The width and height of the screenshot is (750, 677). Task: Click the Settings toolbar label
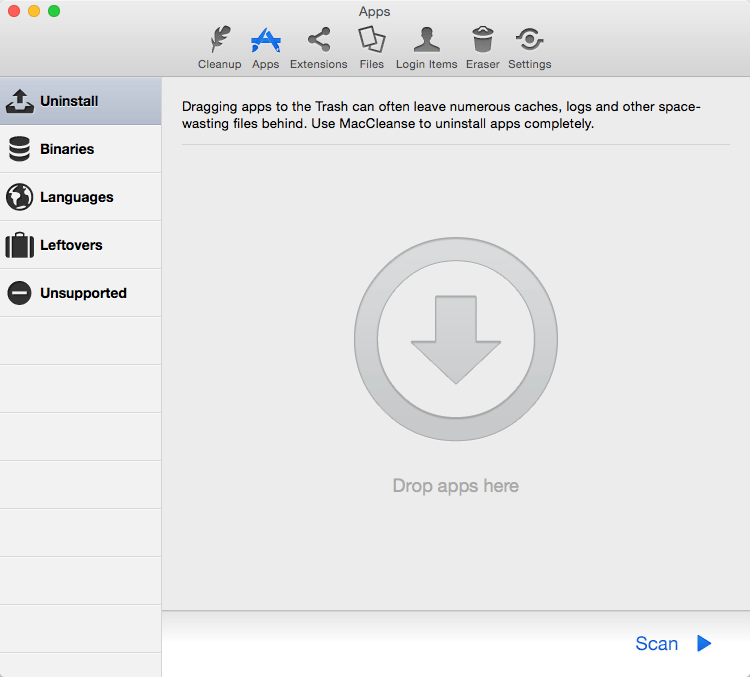[x=529, y=64]
